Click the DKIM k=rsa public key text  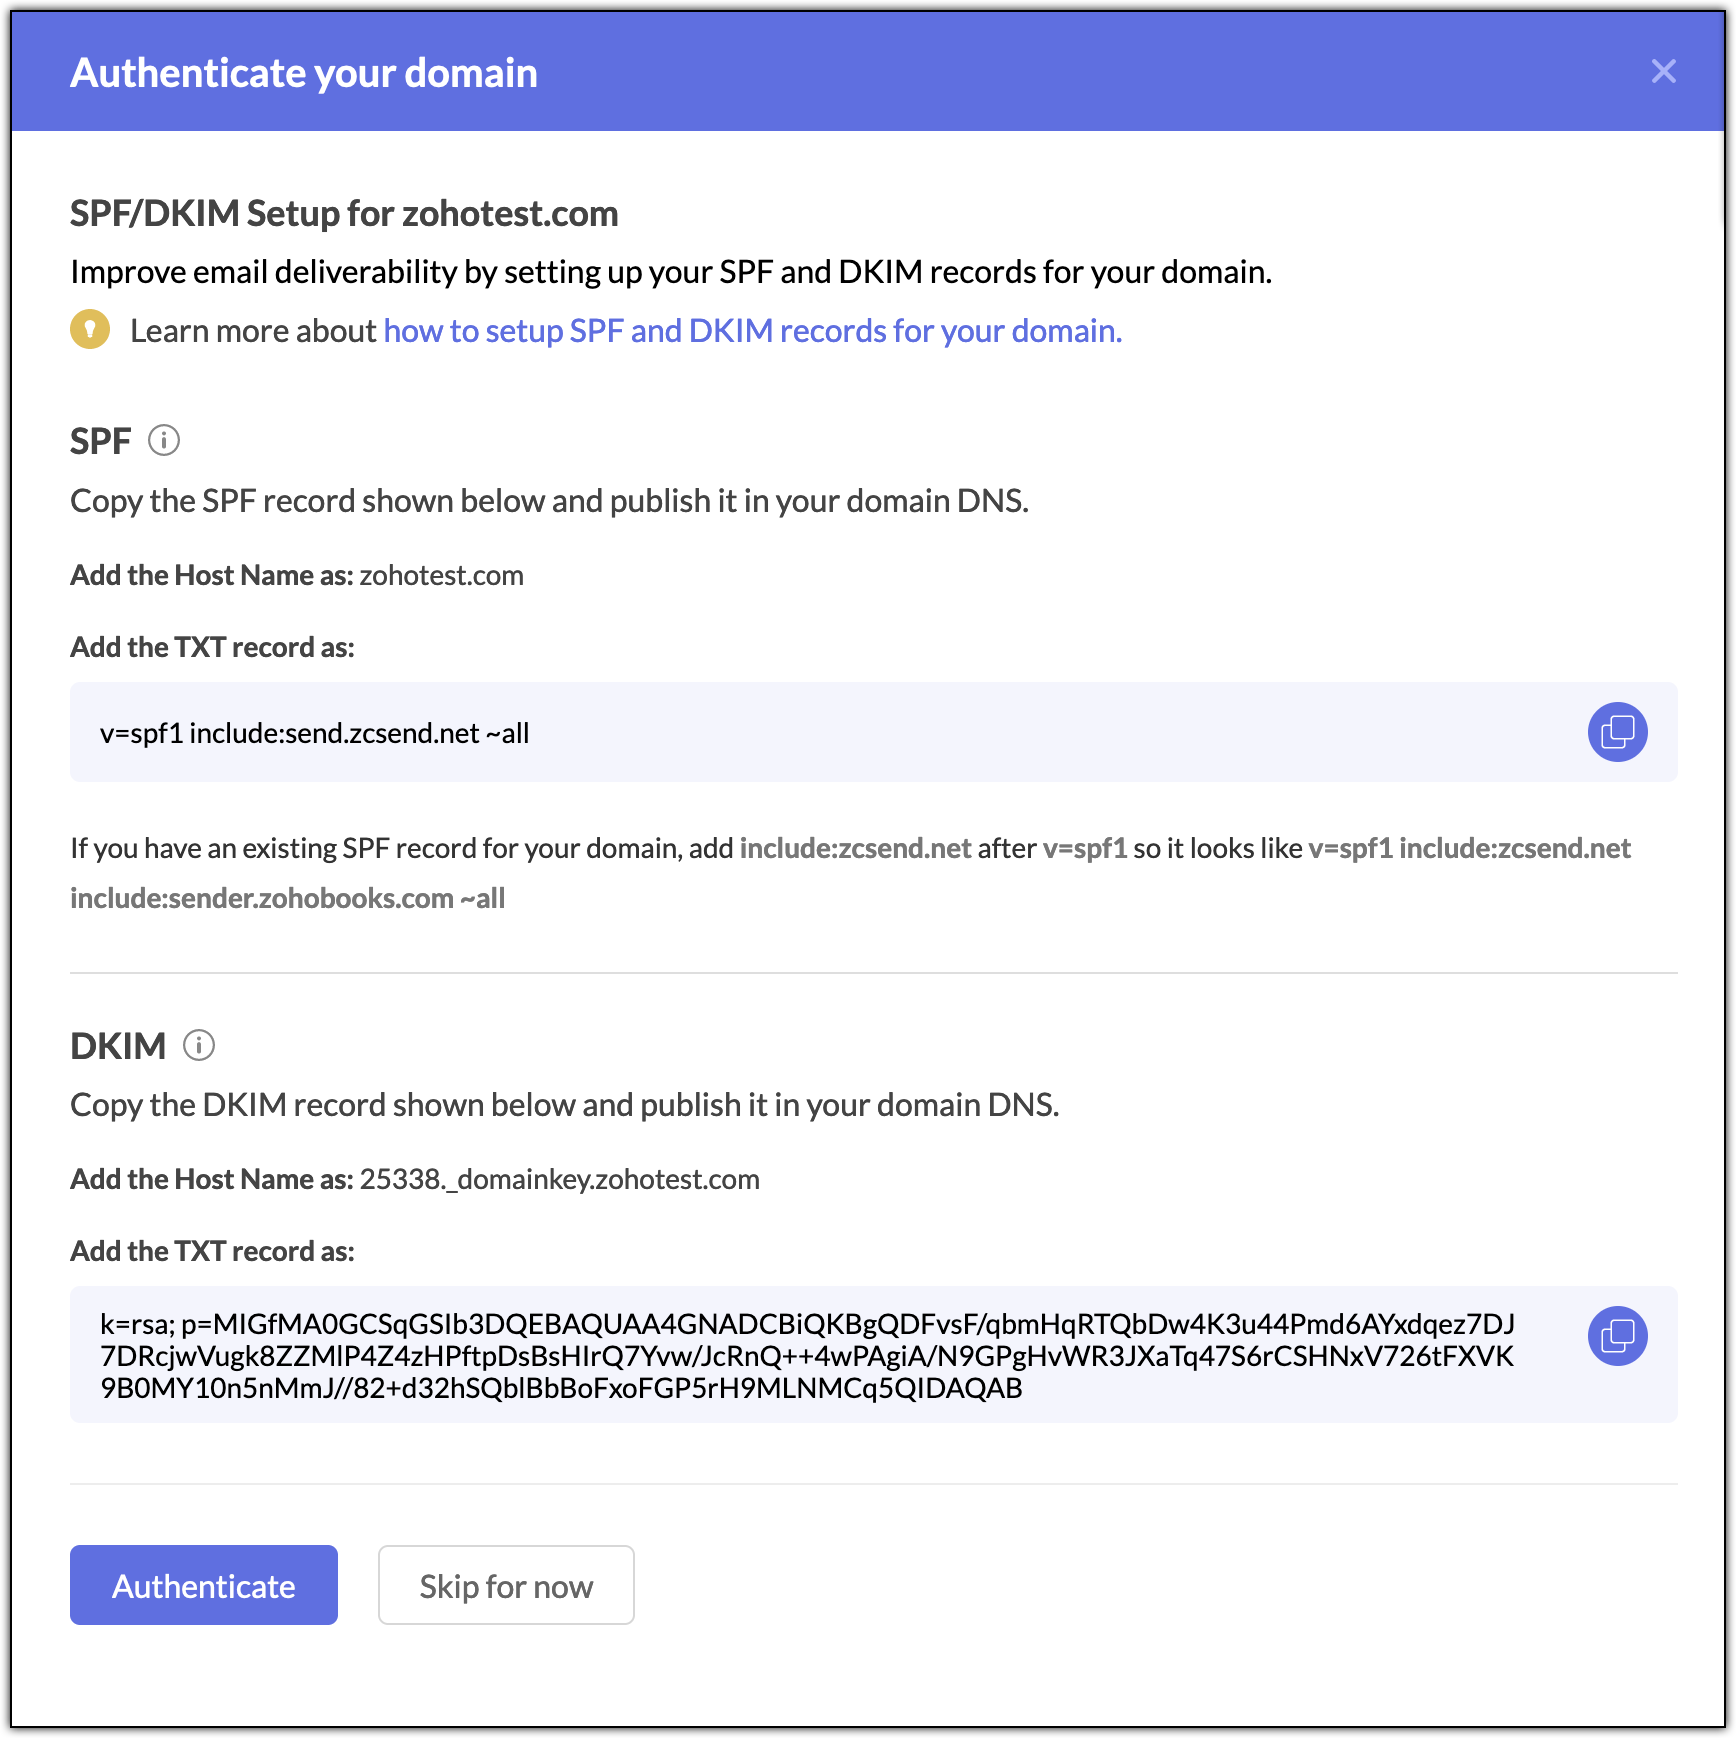tap(806, 1355)
